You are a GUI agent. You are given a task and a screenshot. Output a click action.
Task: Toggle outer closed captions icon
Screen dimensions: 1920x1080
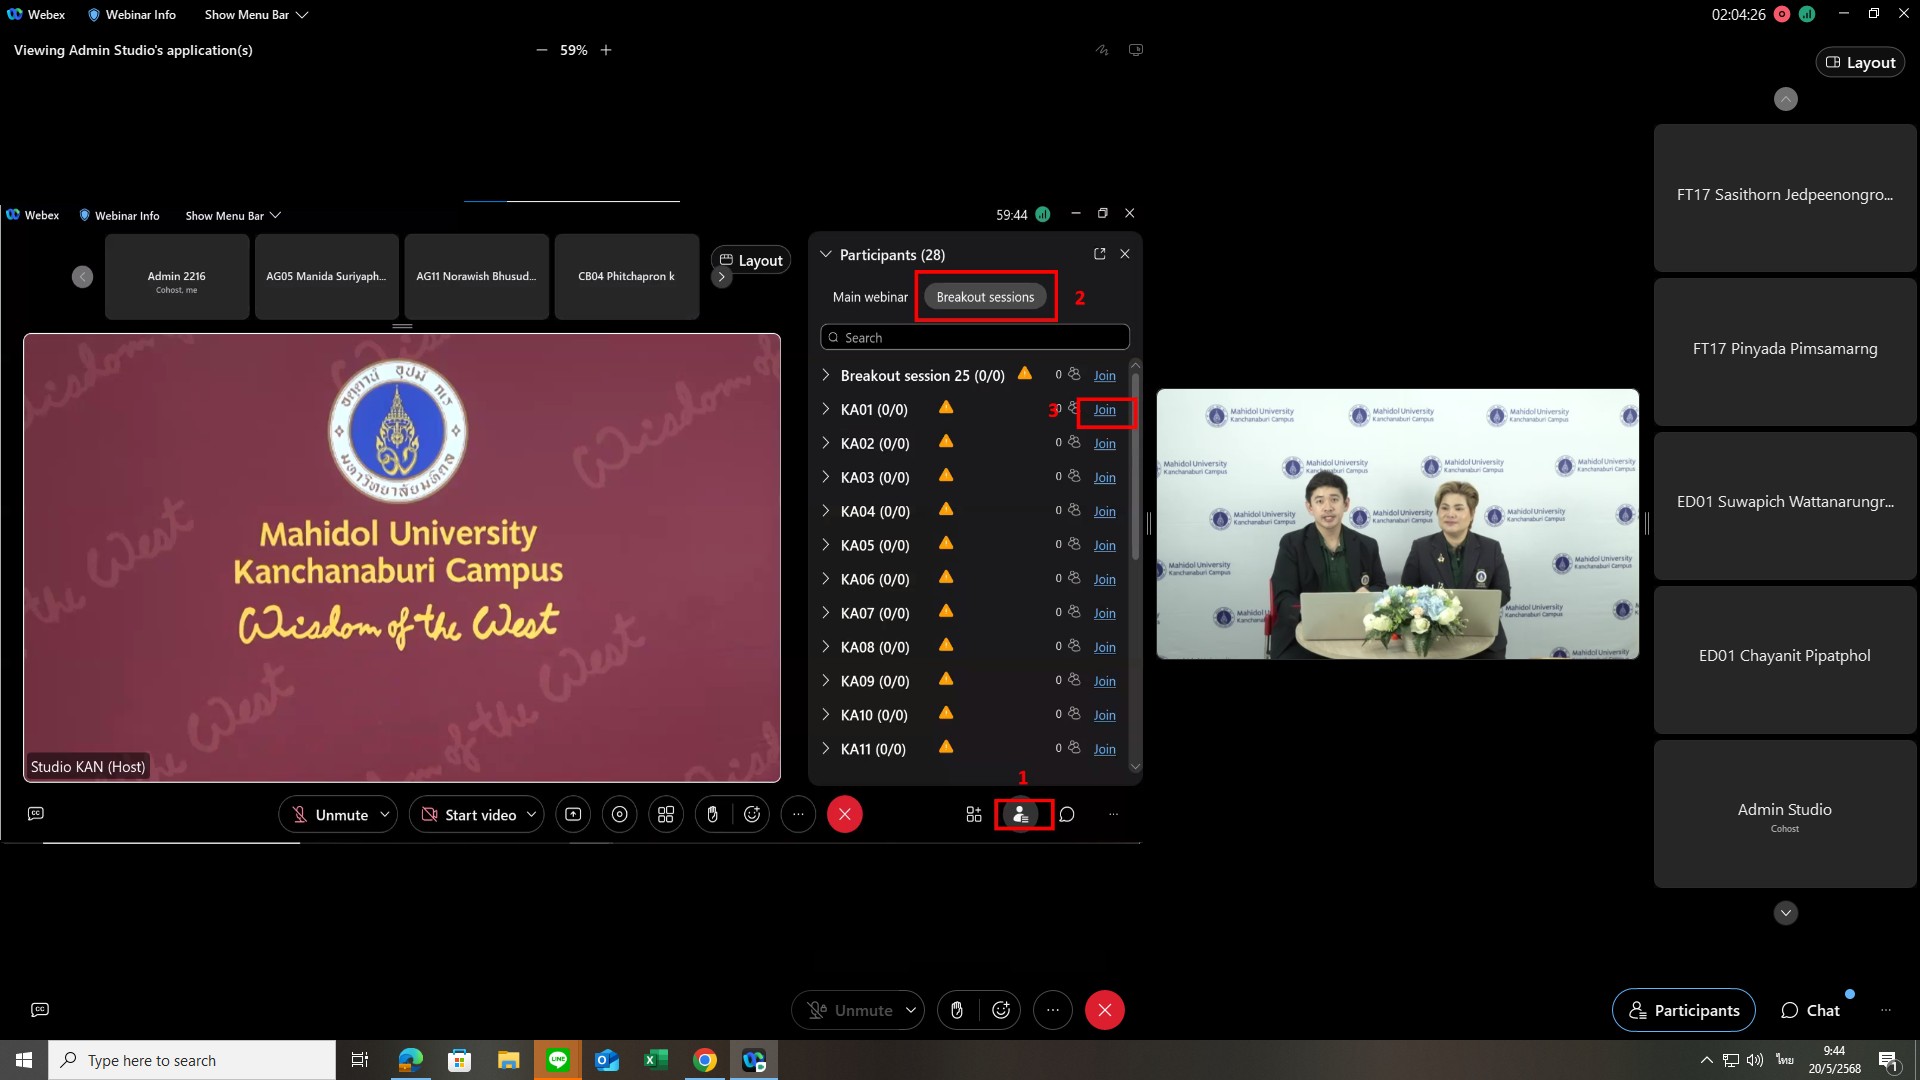[x=40, y=1010]
